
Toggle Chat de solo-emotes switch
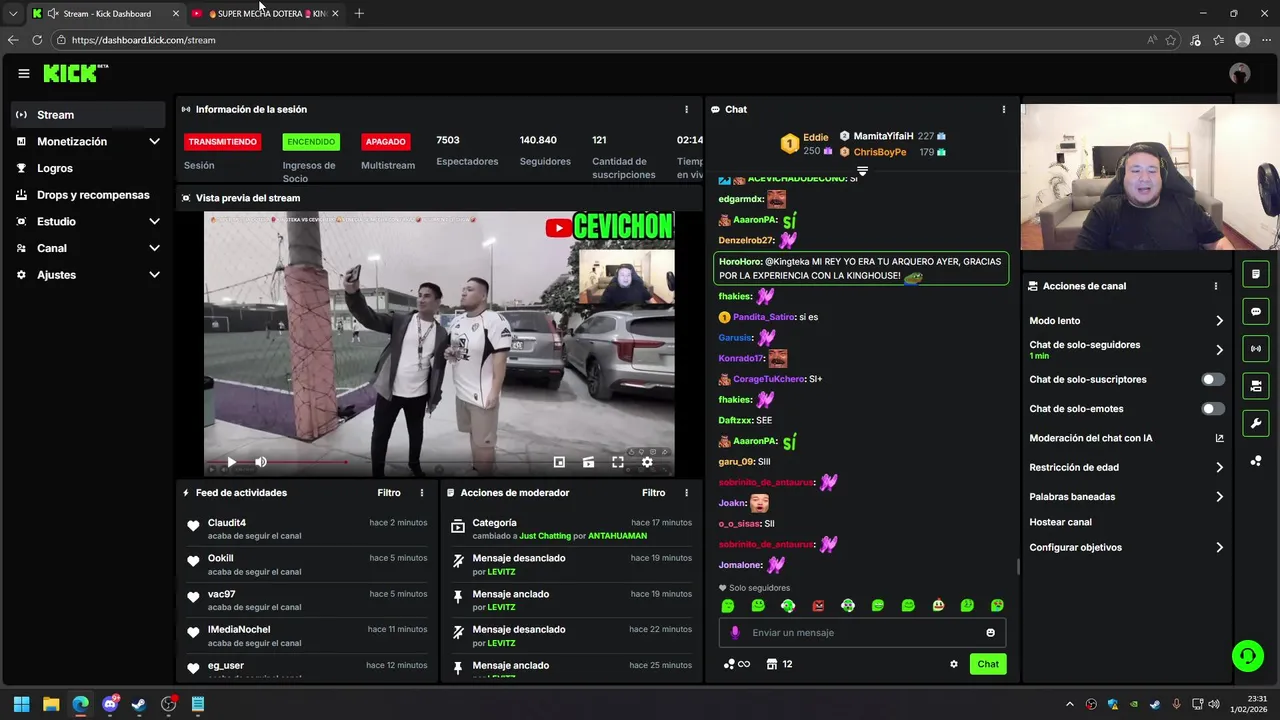coord(1213,409)
